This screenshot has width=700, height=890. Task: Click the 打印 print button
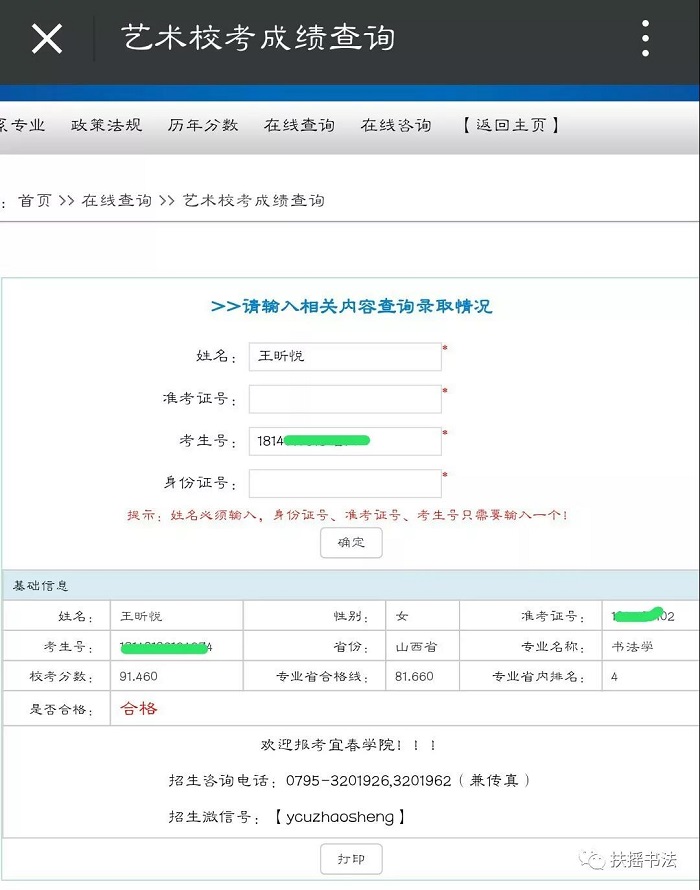coord(351,859)
